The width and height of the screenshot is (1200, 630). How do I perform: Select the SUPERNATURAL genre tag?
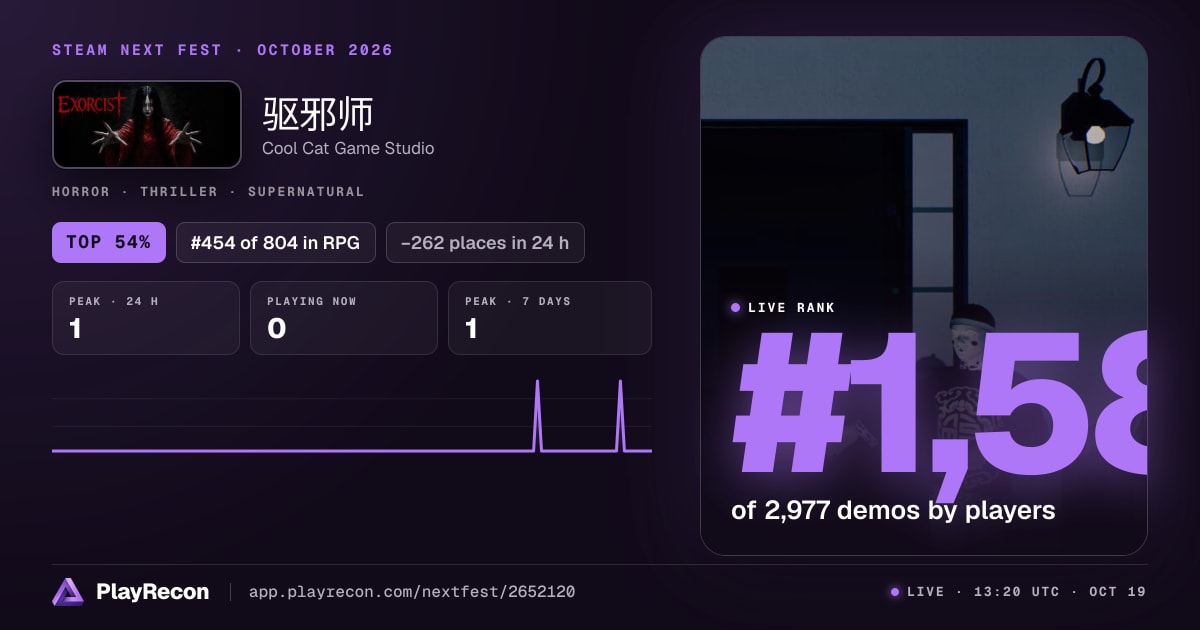(306, 191)
